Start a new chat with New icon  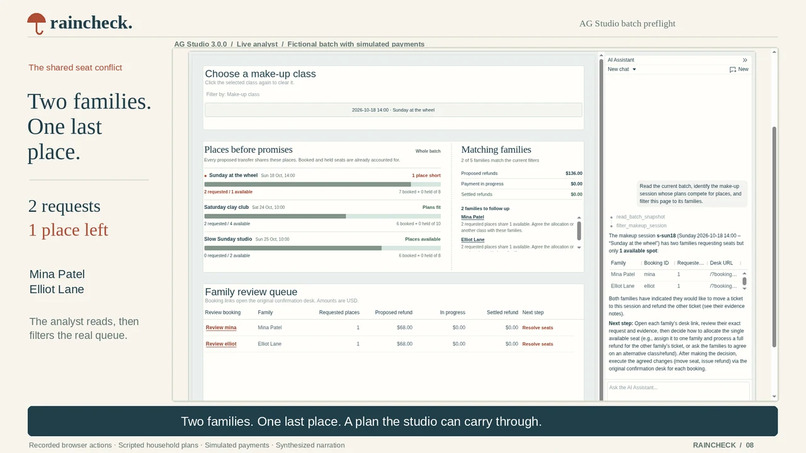coord(739,69)
